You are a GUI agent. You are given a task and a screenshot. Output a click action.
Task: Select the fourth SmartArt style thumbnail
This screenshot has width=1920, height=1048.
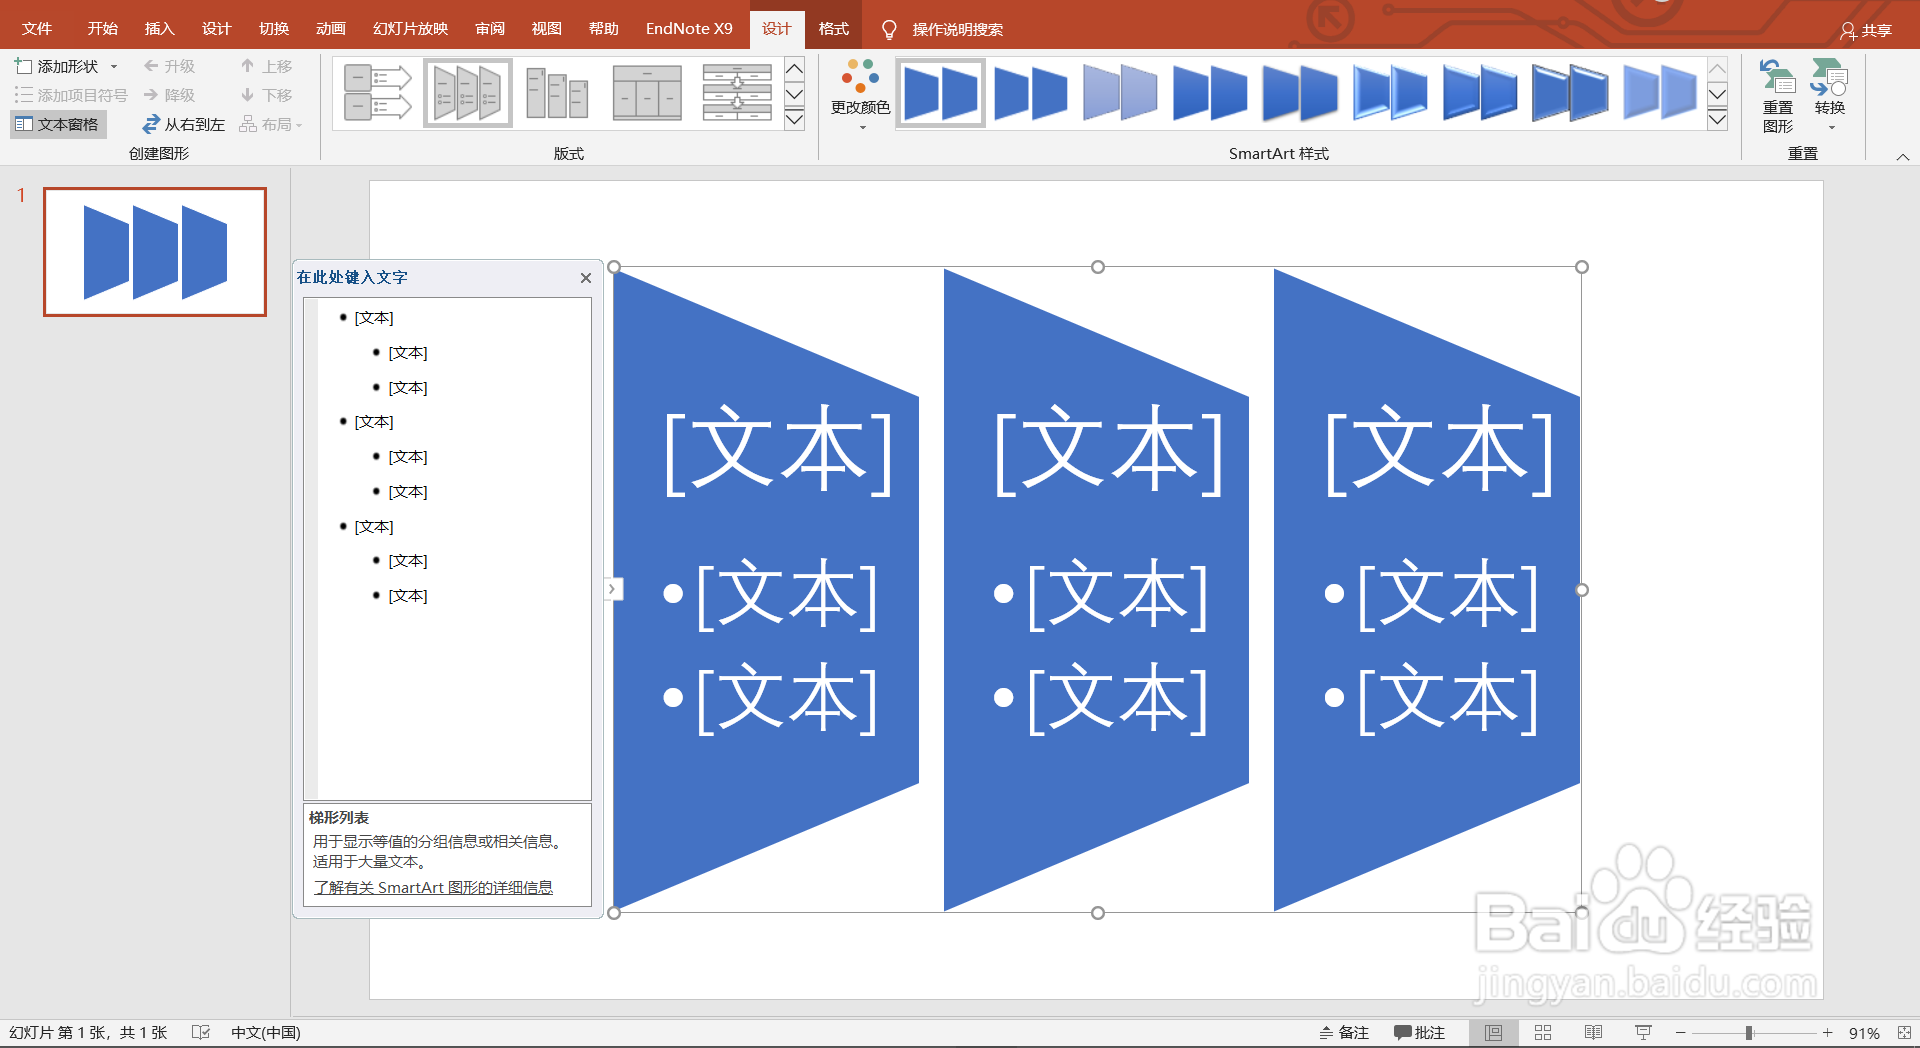tap(1210, 93)
